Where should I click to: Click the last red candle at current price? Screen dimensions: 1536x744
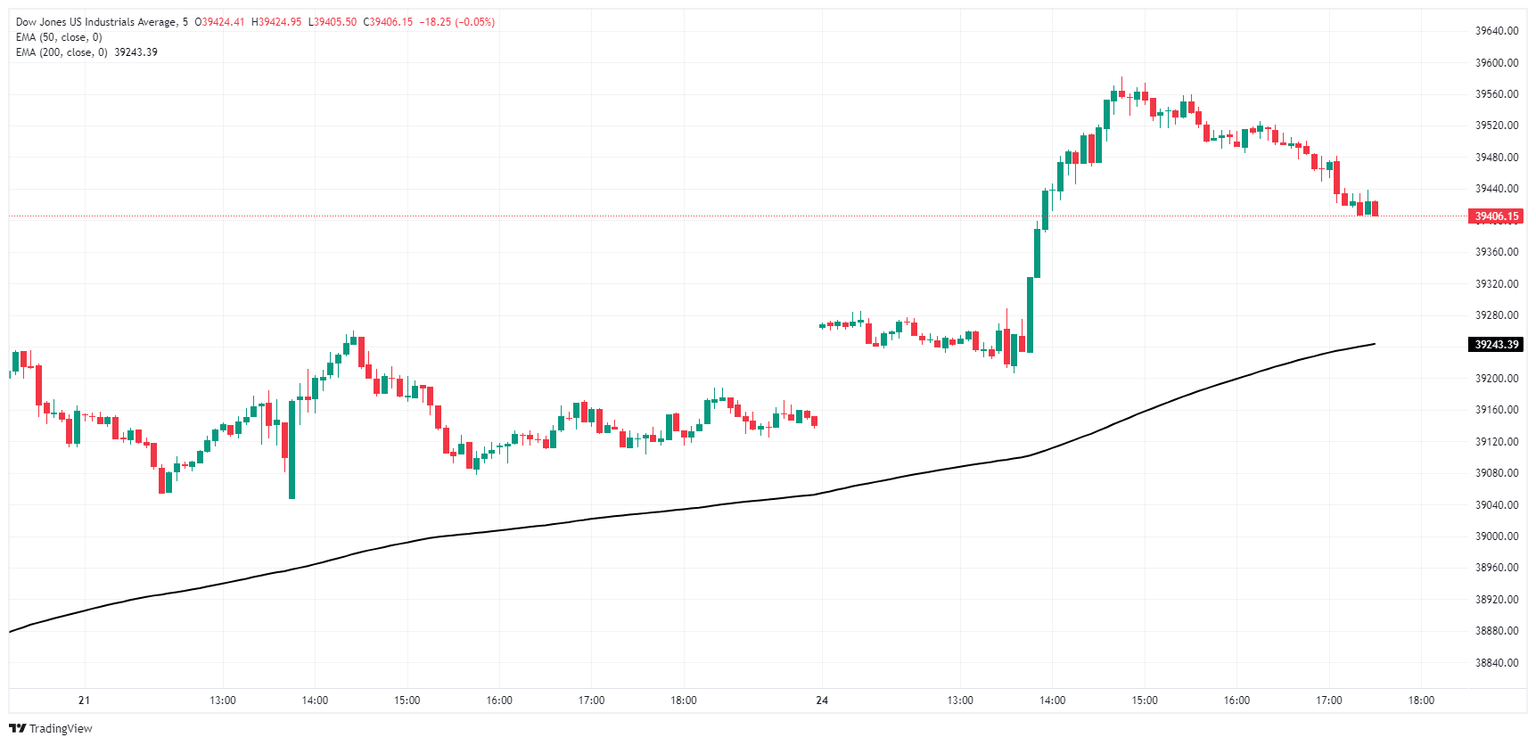(1375, 208)
